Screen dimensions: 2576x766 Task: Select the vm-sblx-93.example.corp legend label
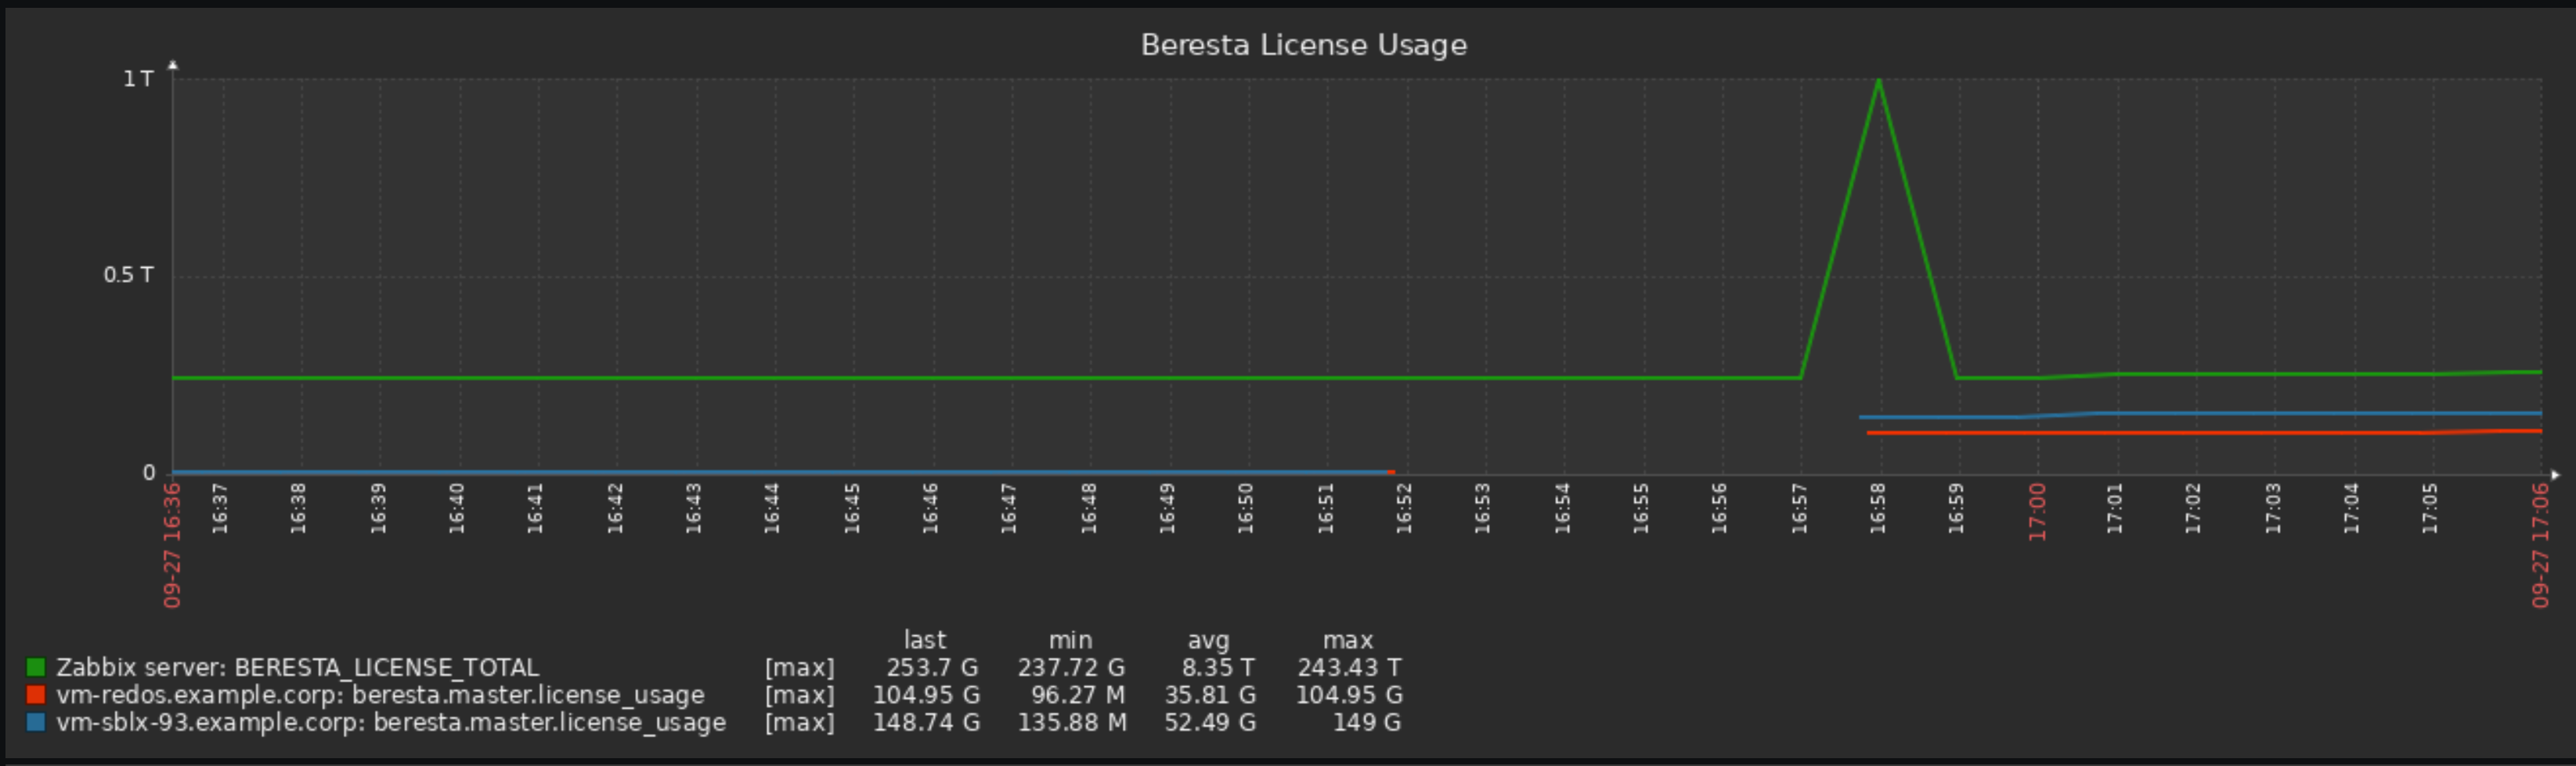click(391, 722)
